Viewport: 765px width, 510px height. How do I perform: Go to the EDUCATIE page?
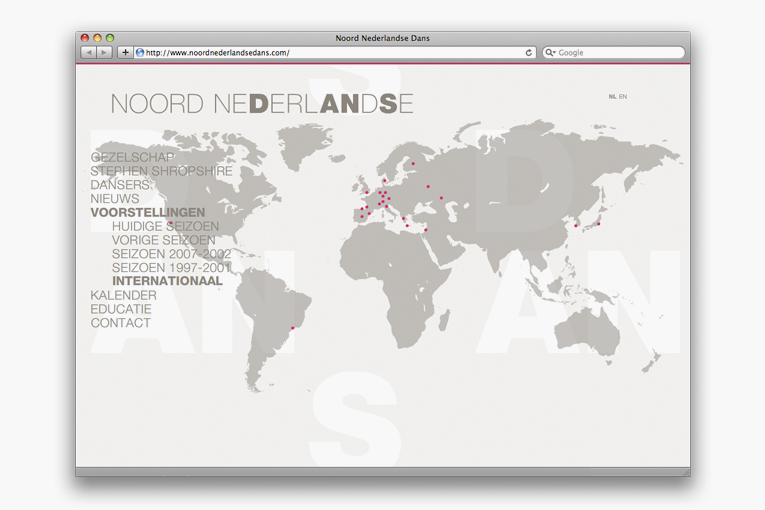(x=121, y=309)
